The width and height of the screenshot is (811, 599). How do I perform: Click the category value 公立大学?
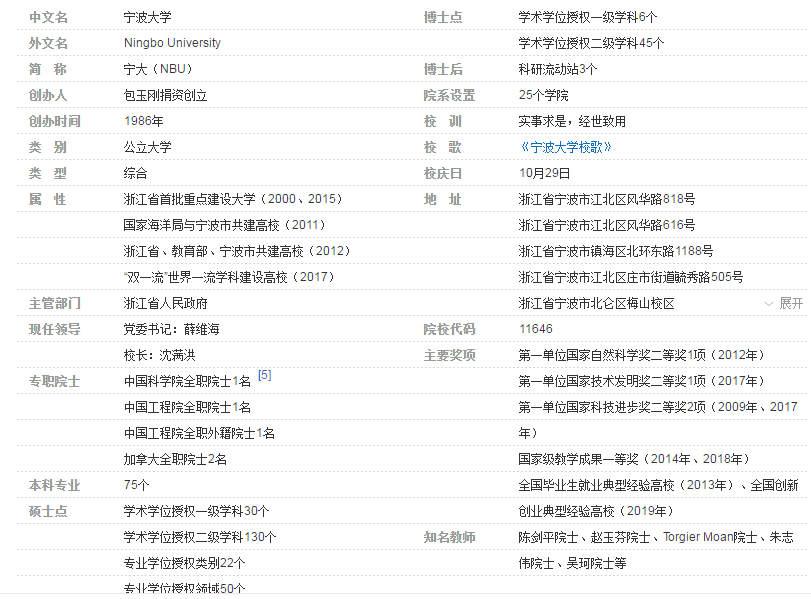tap(147, 147)
